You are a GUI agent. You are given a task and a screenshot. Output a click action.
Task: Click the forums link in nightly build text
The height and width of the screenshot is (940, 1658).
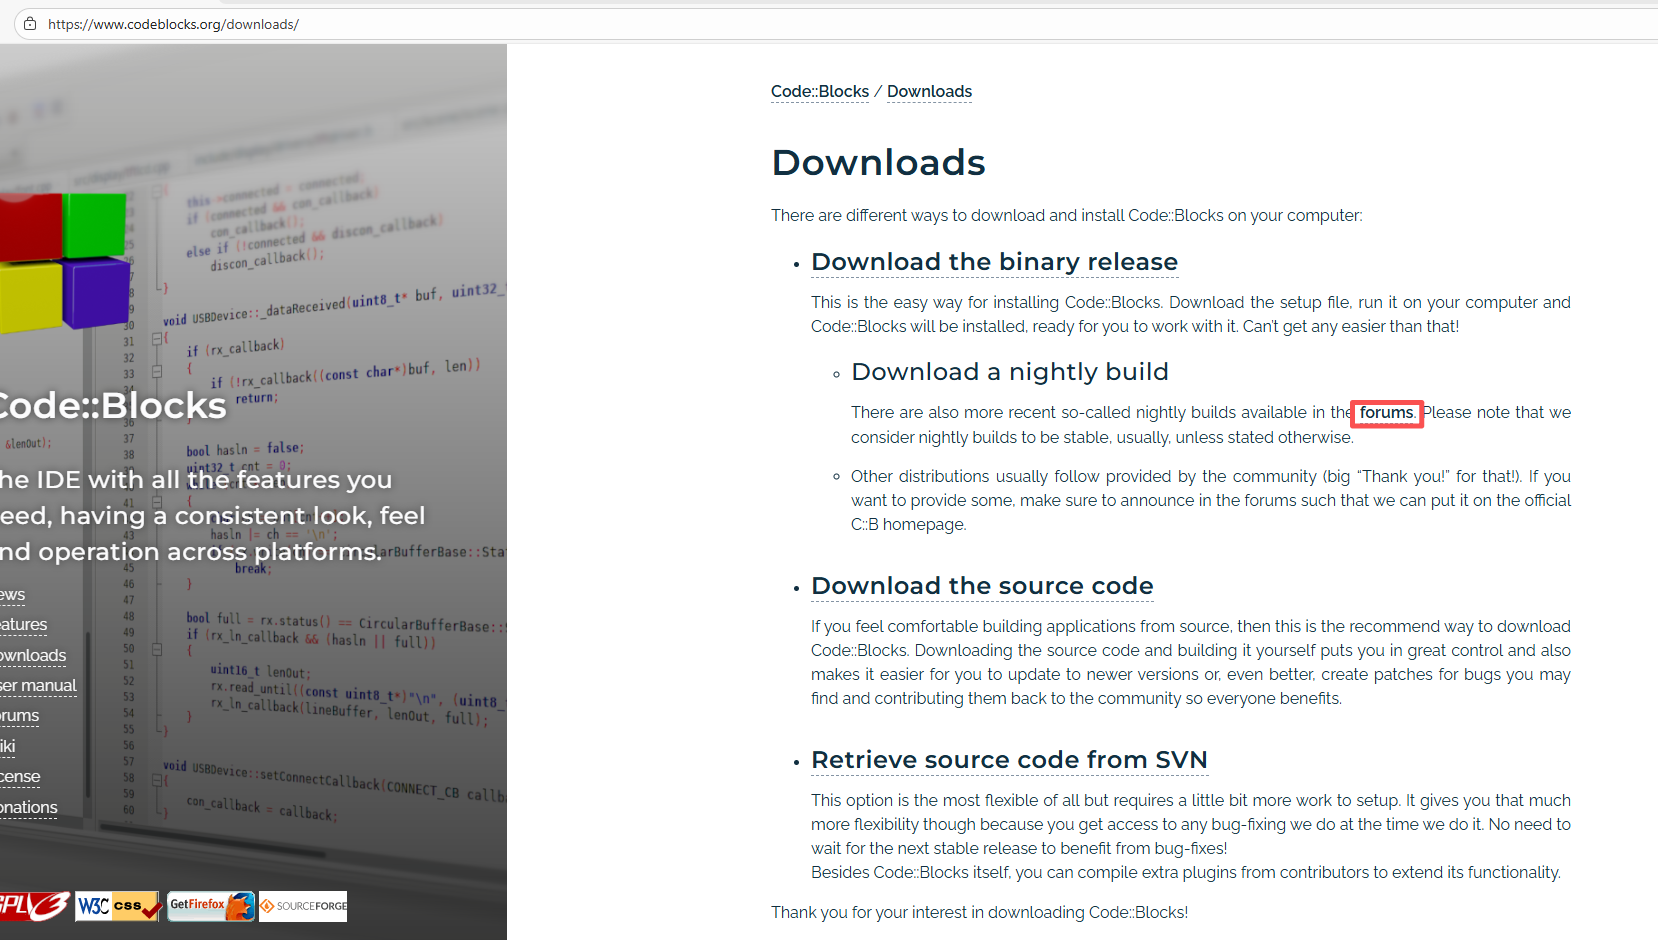(x=1387, y=413)
